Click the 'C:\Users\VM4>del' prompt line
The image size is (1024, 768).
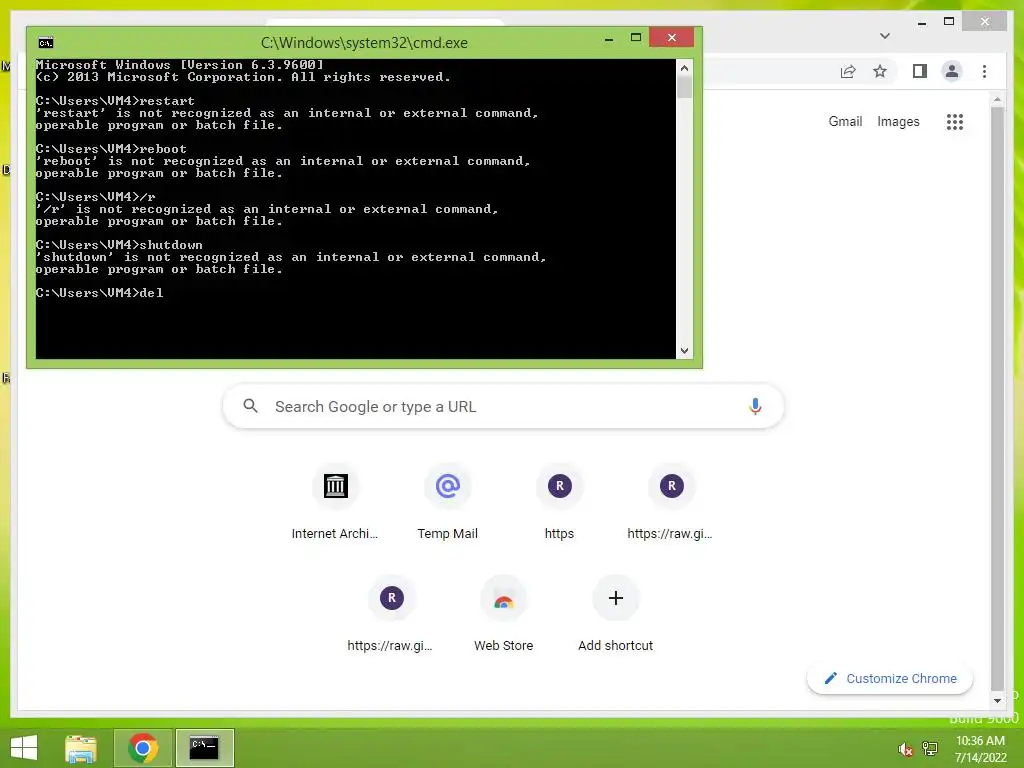99,293
